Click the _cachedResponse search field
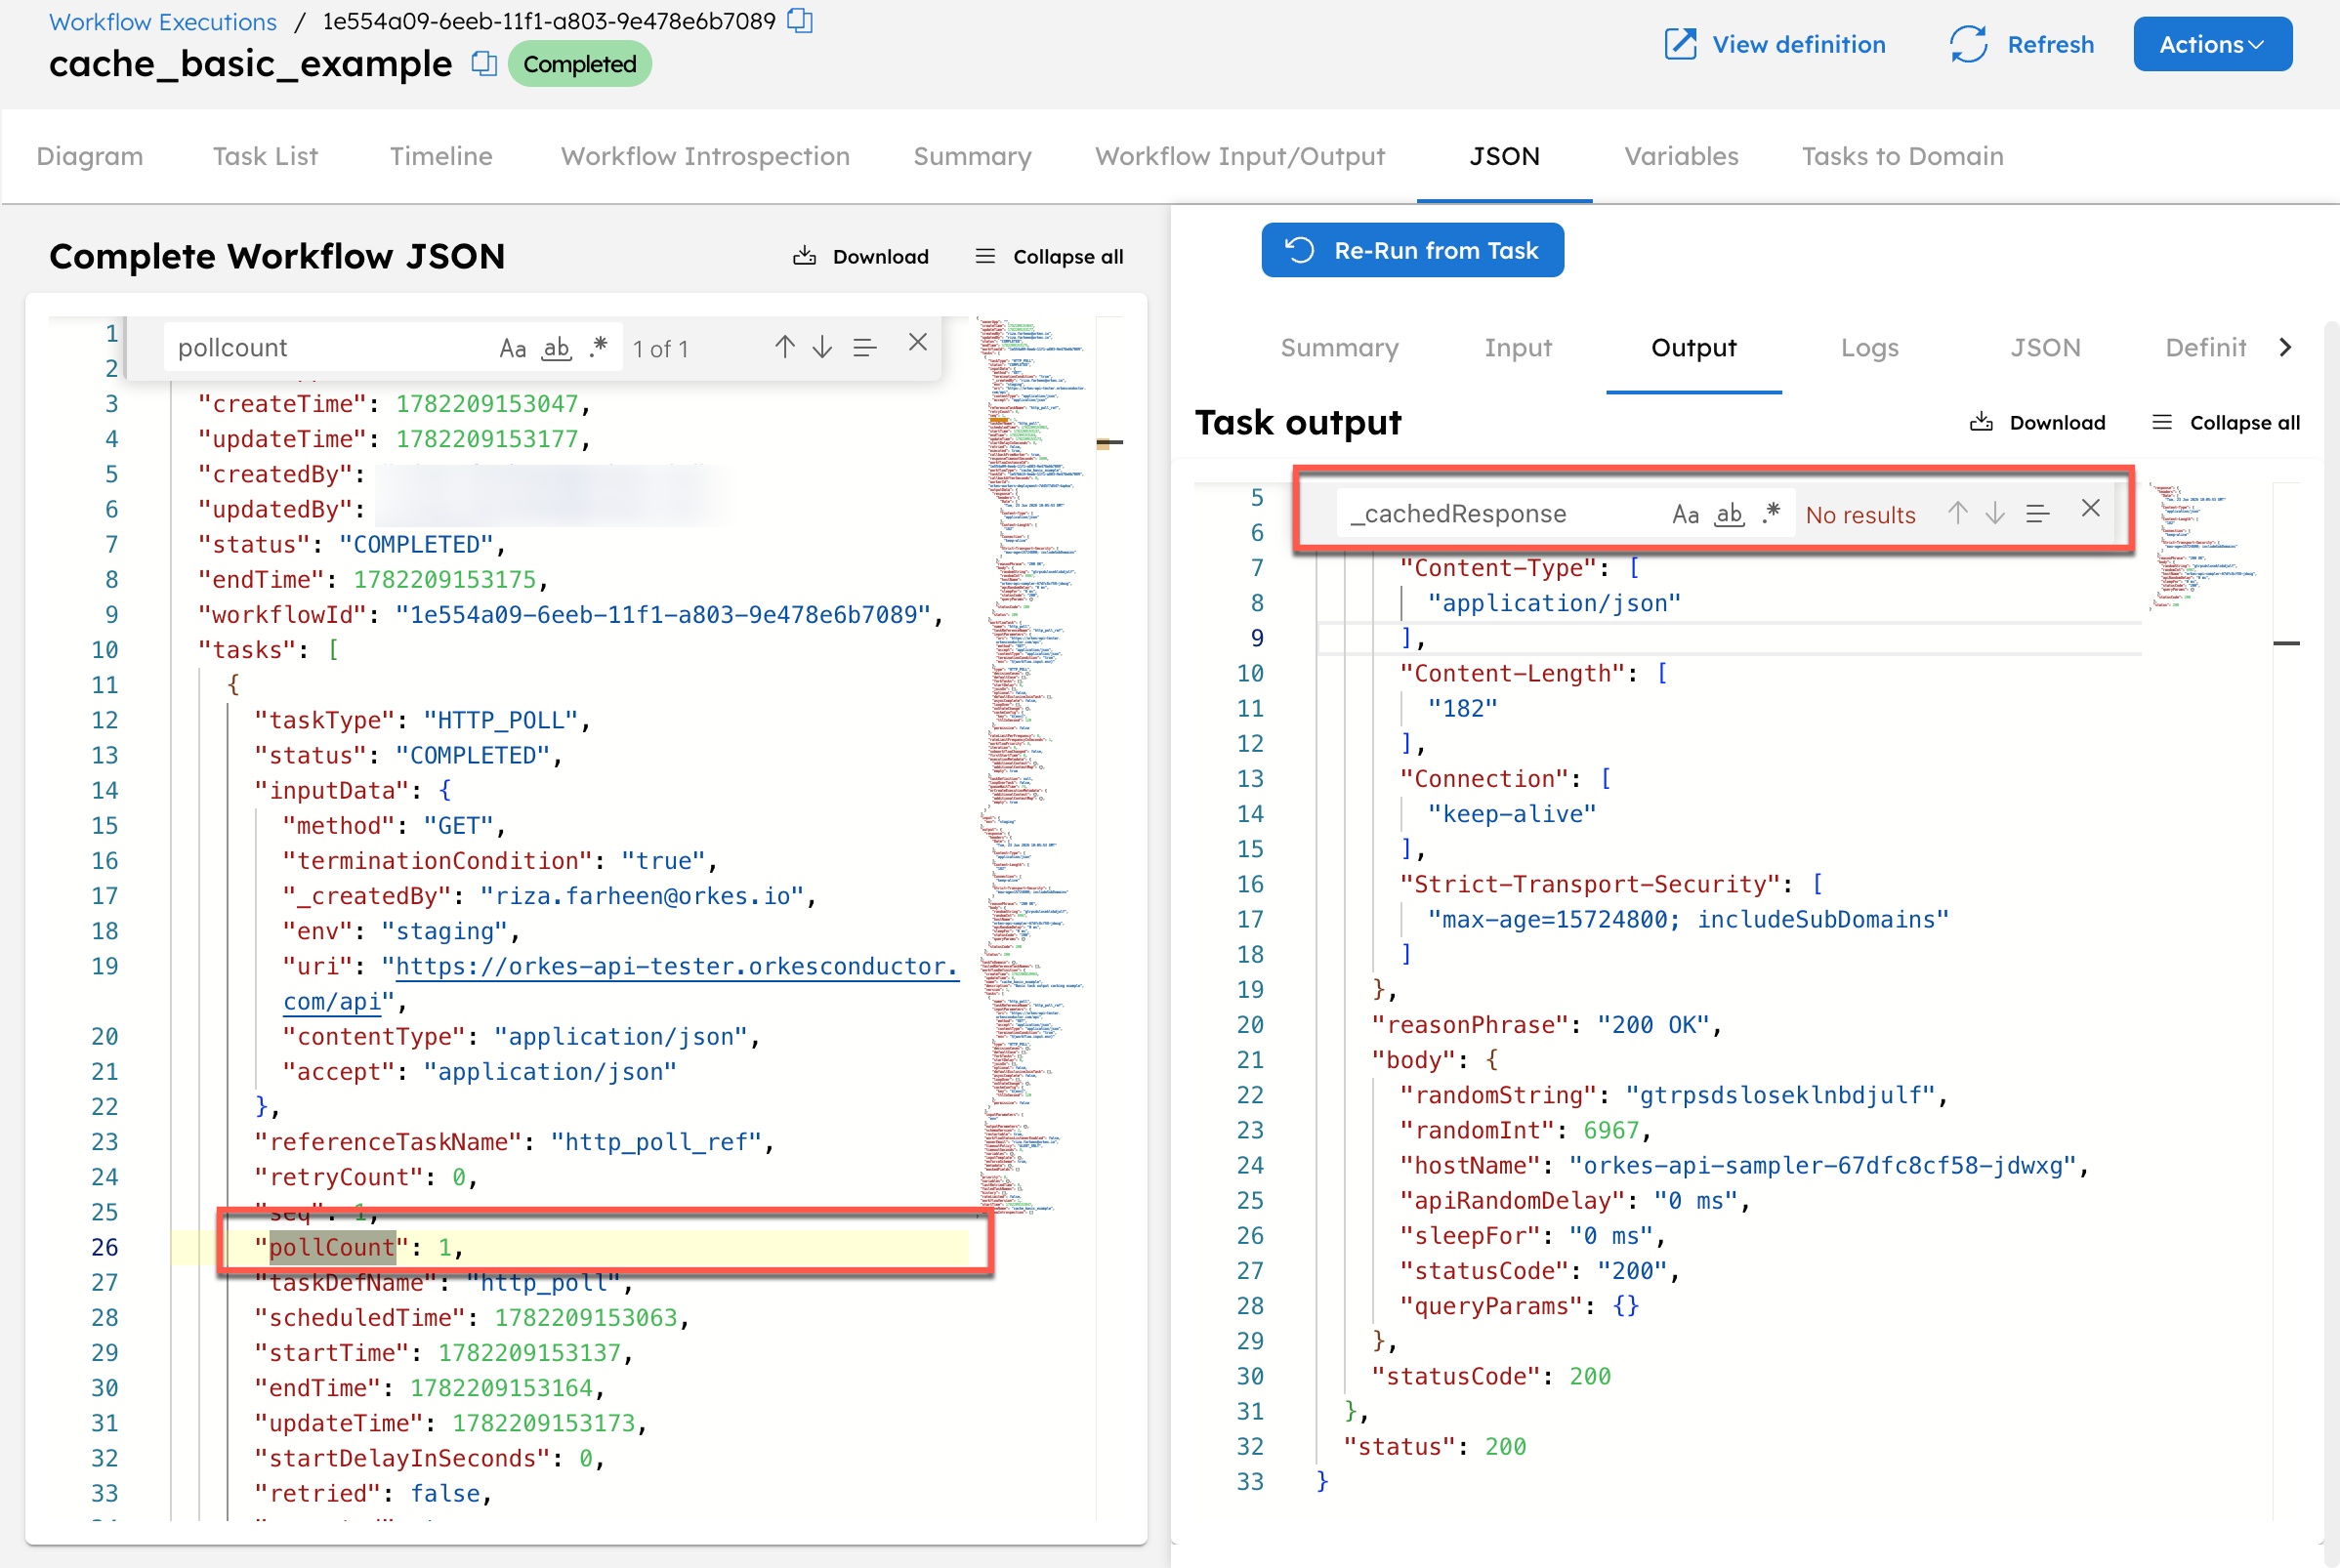Image resolution: width=2340 pixels, height=1568 pixels. (1498, 514)
